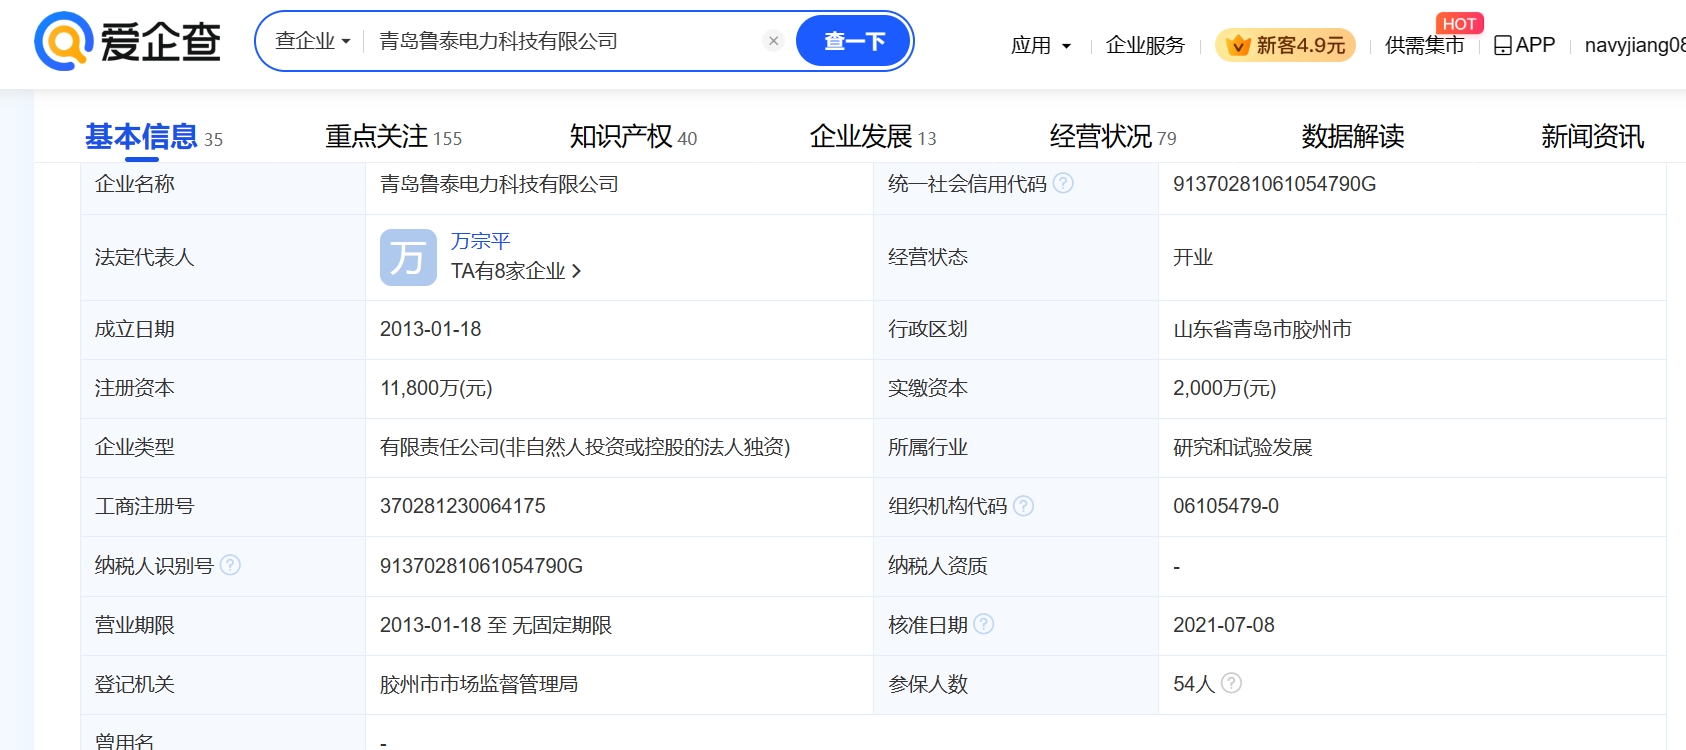This screenshot has height=750, width=1686.
Task: Open the 企业服务 link
Action: coord(1145,45)
